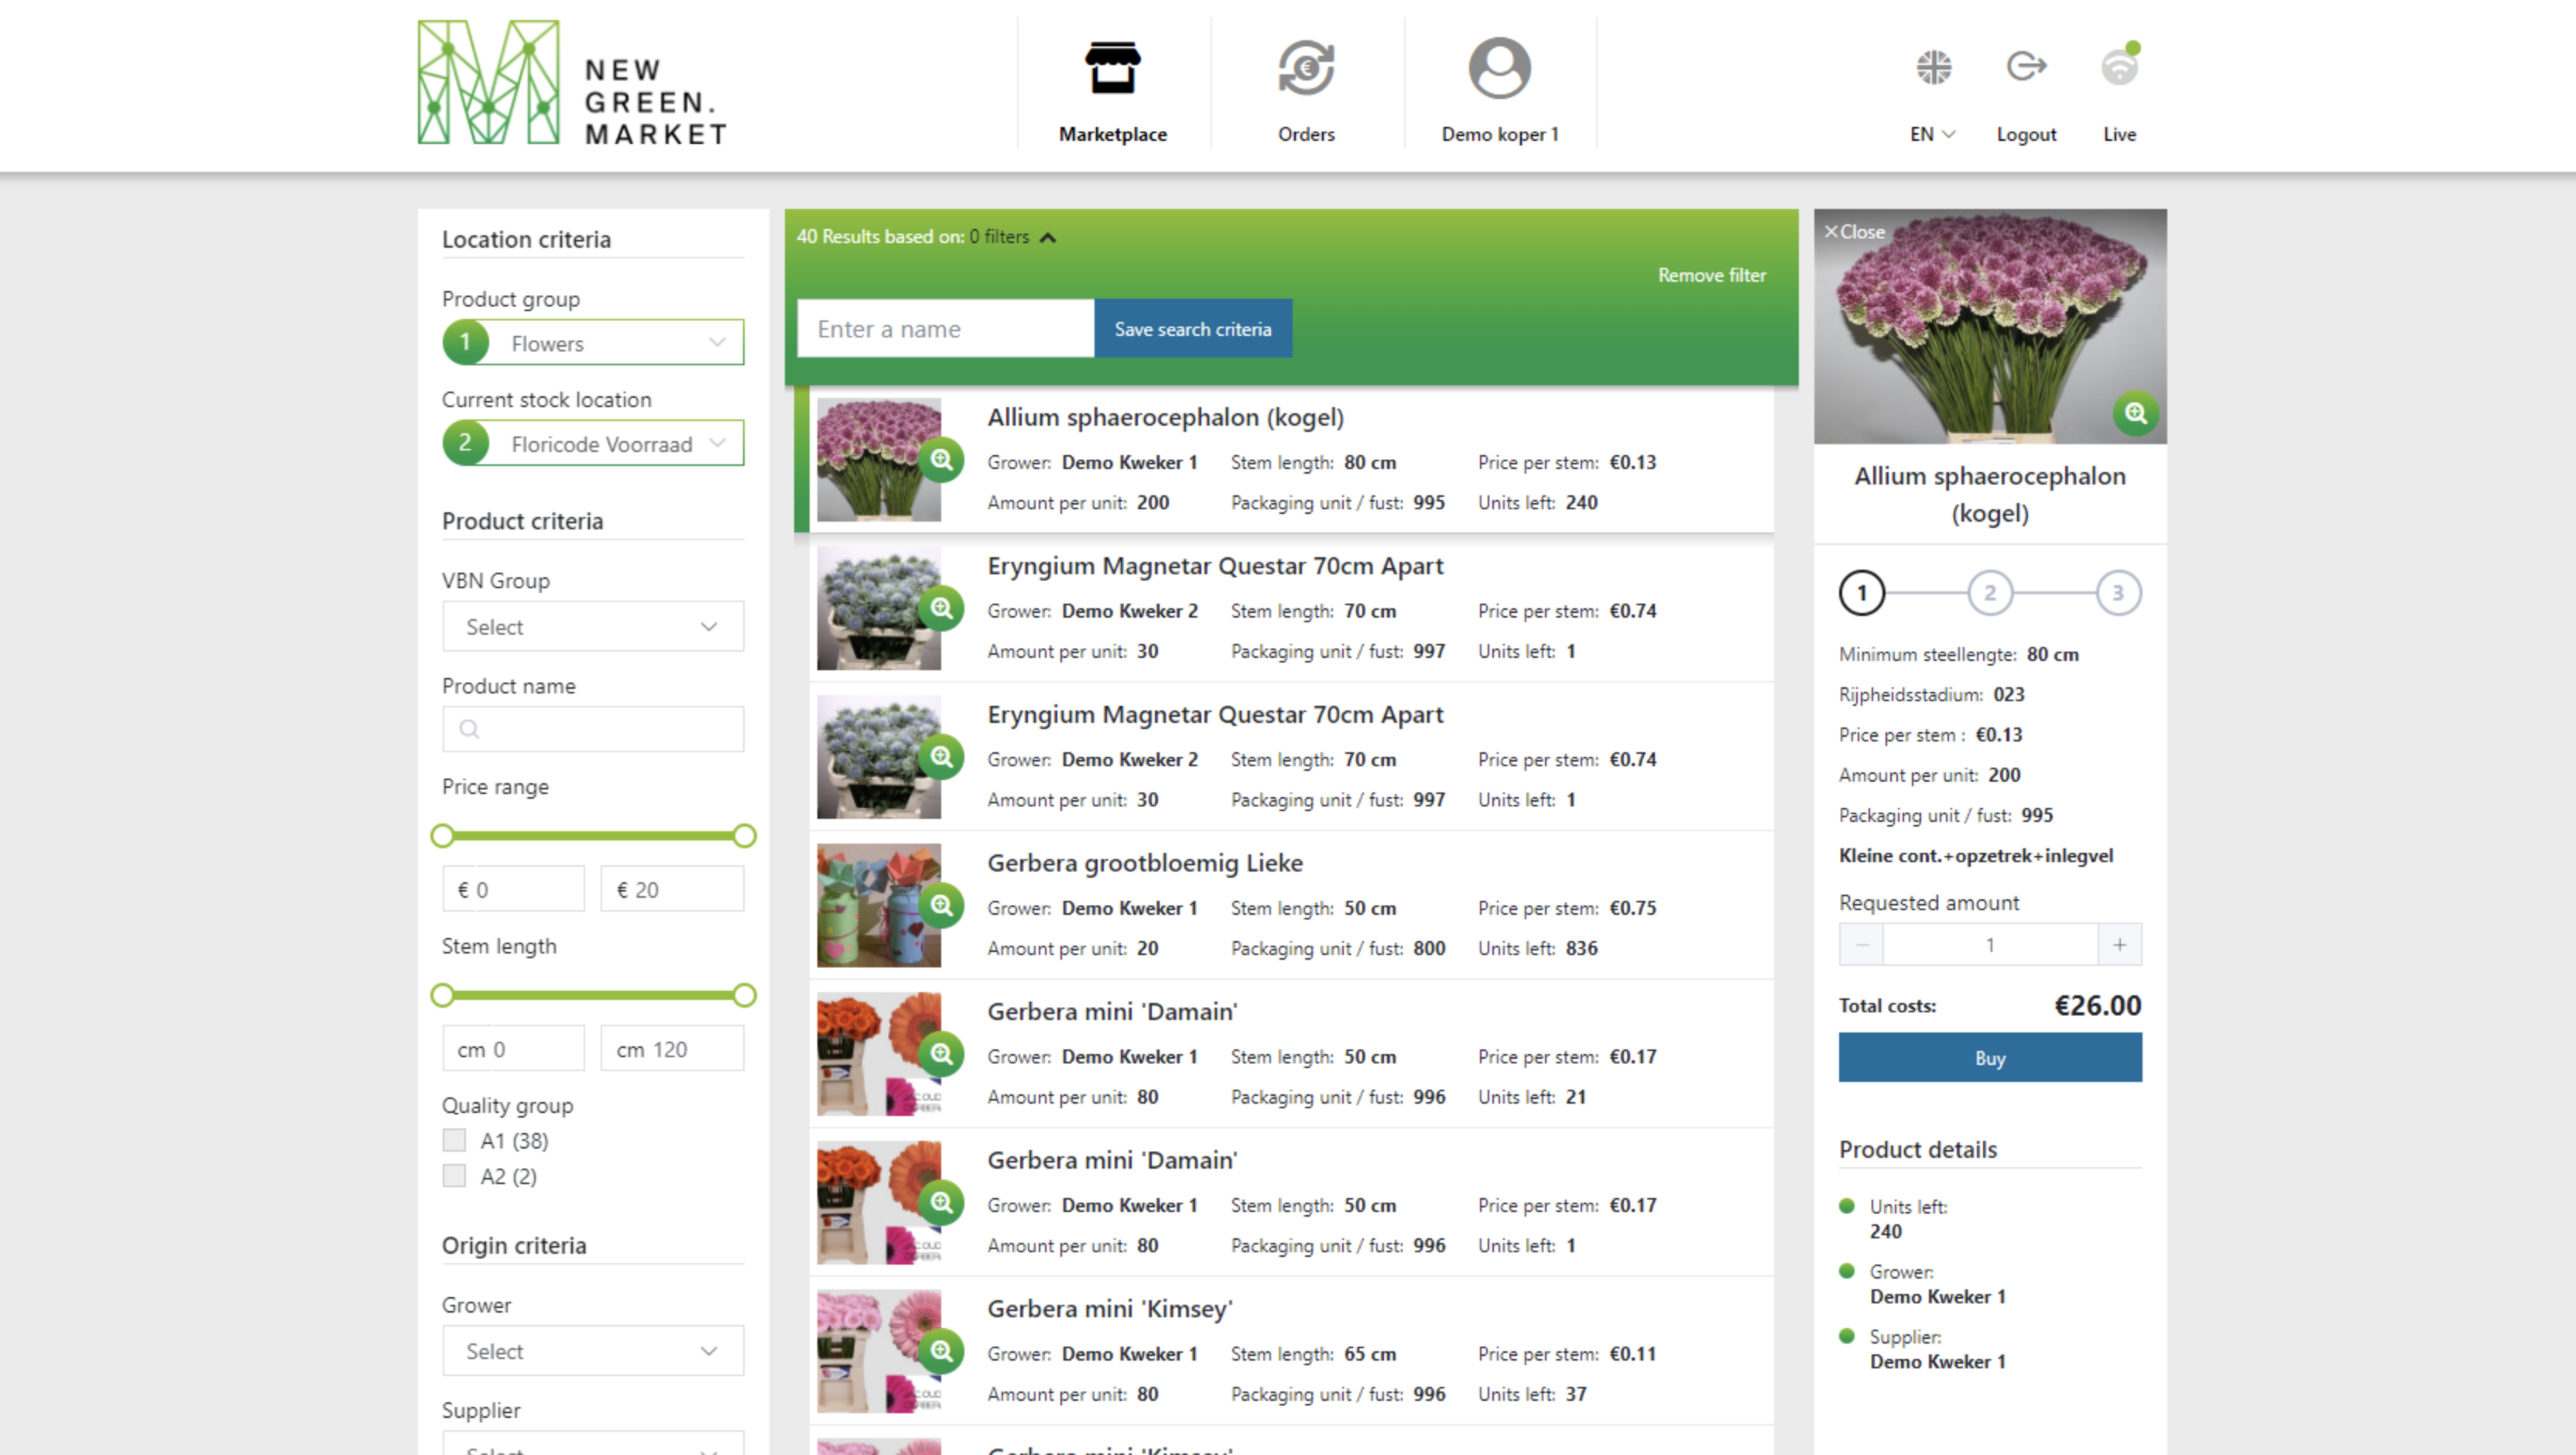Image resolution: width=2576 pixels, height=1455 pixels.
Task: Go to step 3 in the purchase stepper
Action: click(2117, 593)
